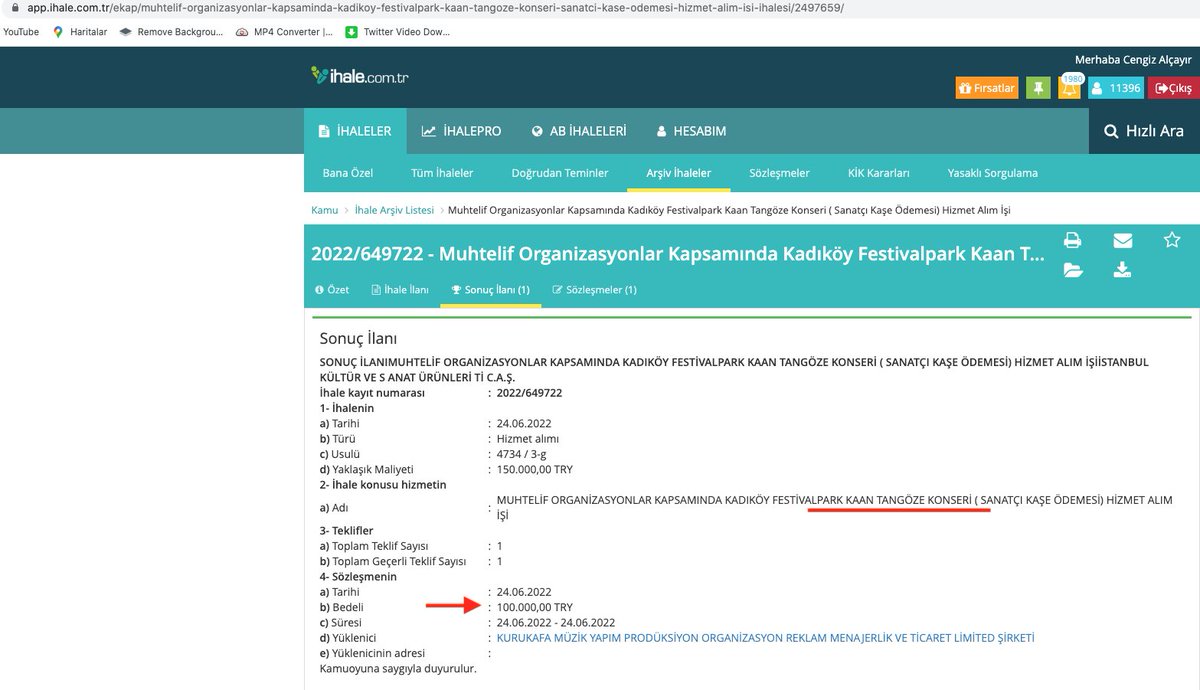Image resolution: width=1200 pixels, height=690 pixels.
Task: Open KURUKAFA MÜZİK YAPIM contractor link
Action: tap(765, 637)
